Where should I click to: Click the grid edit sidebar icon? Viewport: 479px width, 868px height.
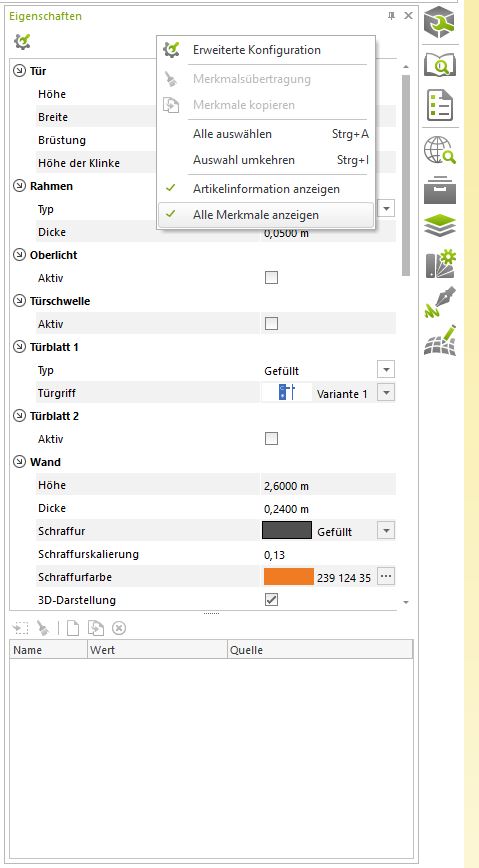pyautogui.click(x=440, y=340)
